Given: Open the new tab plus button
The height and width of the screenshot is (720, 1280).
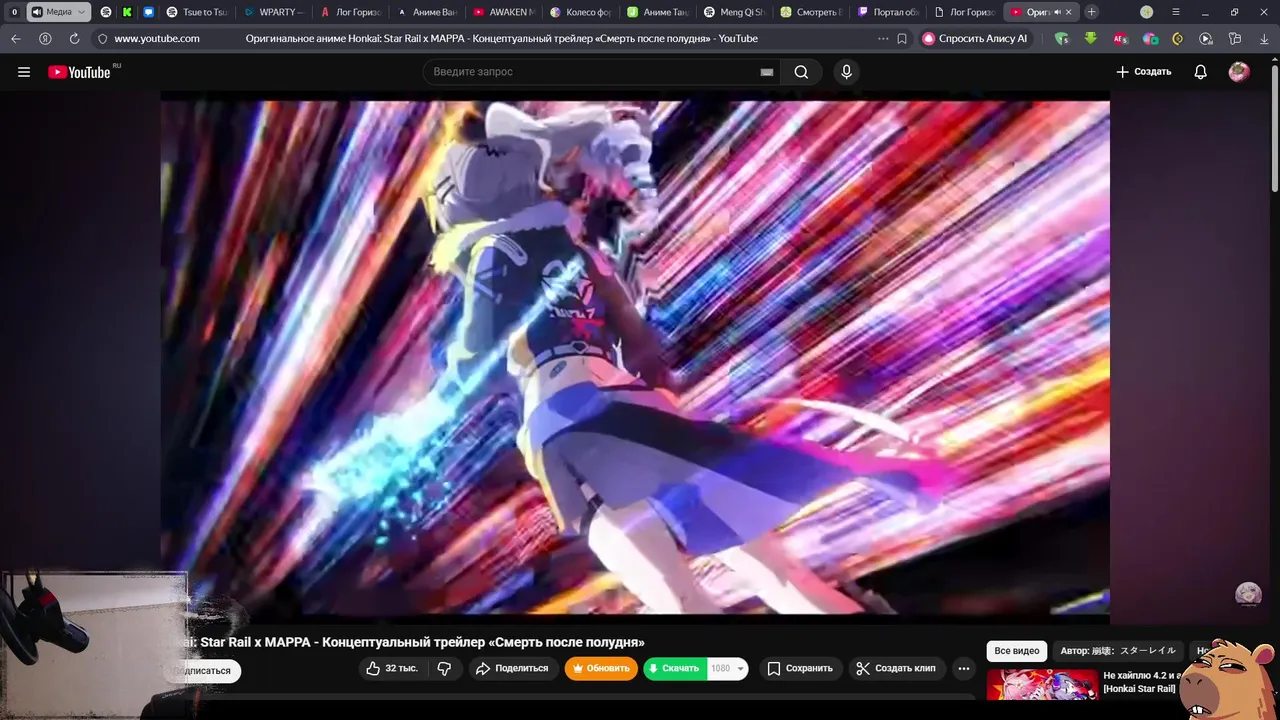Looking at the screenshot, I should click(1091, 12).
